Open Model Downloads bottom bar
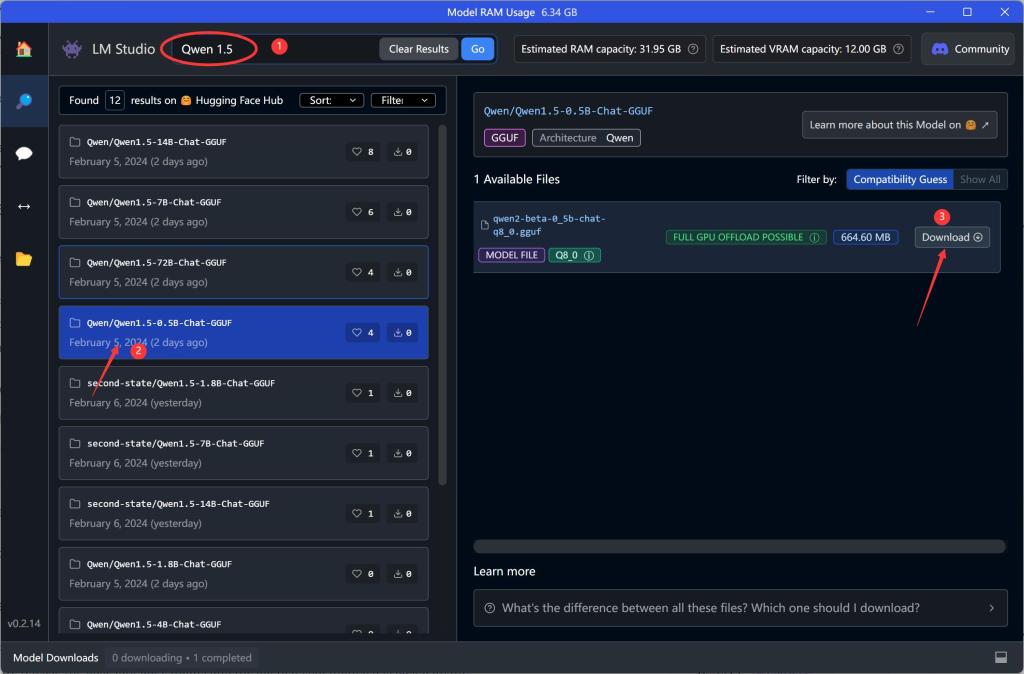The width and height of the screenshot is (1024, 674). (x=56, y=658)
